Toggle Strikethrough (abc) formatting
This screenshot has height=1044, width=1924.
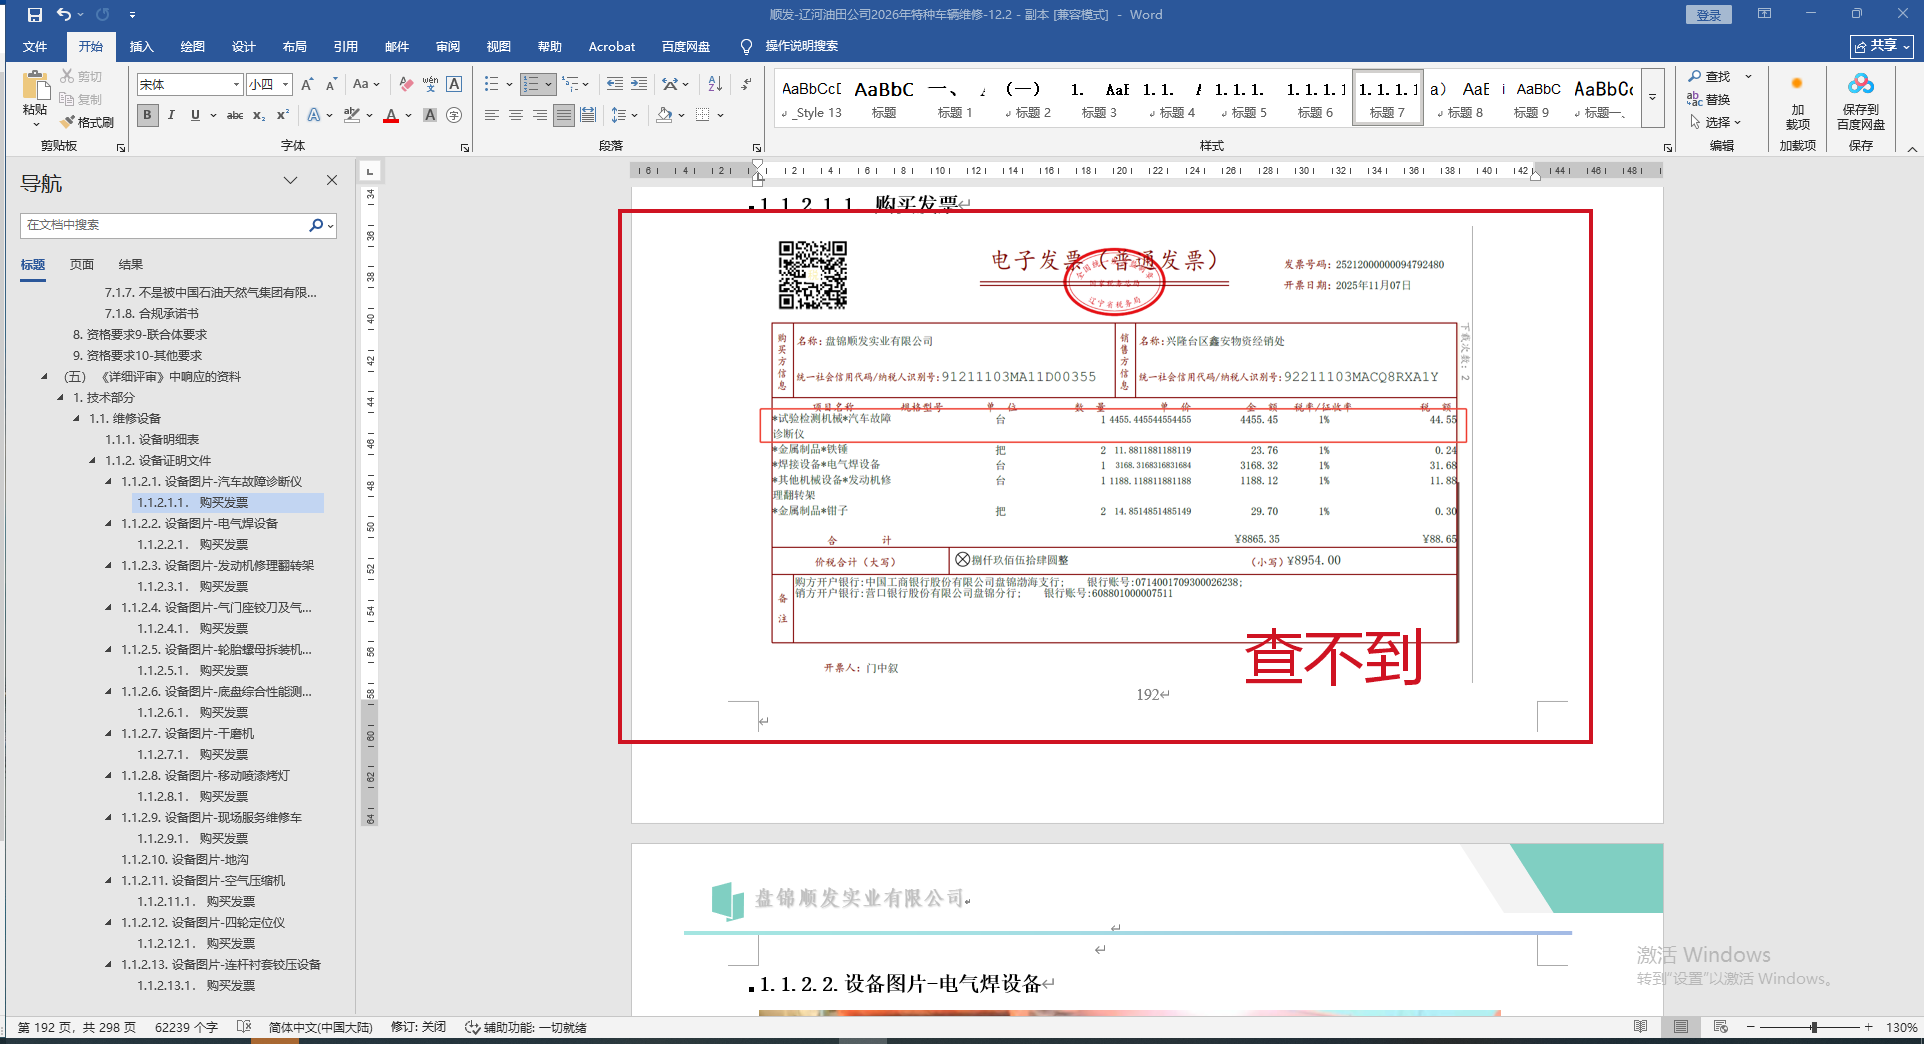coord(235,115)
